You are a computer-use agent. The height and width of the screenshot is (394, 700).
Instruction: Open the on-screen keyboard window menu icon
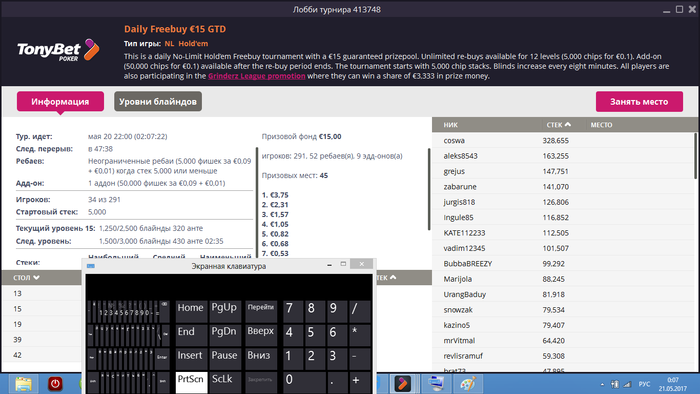click(91, 266)
